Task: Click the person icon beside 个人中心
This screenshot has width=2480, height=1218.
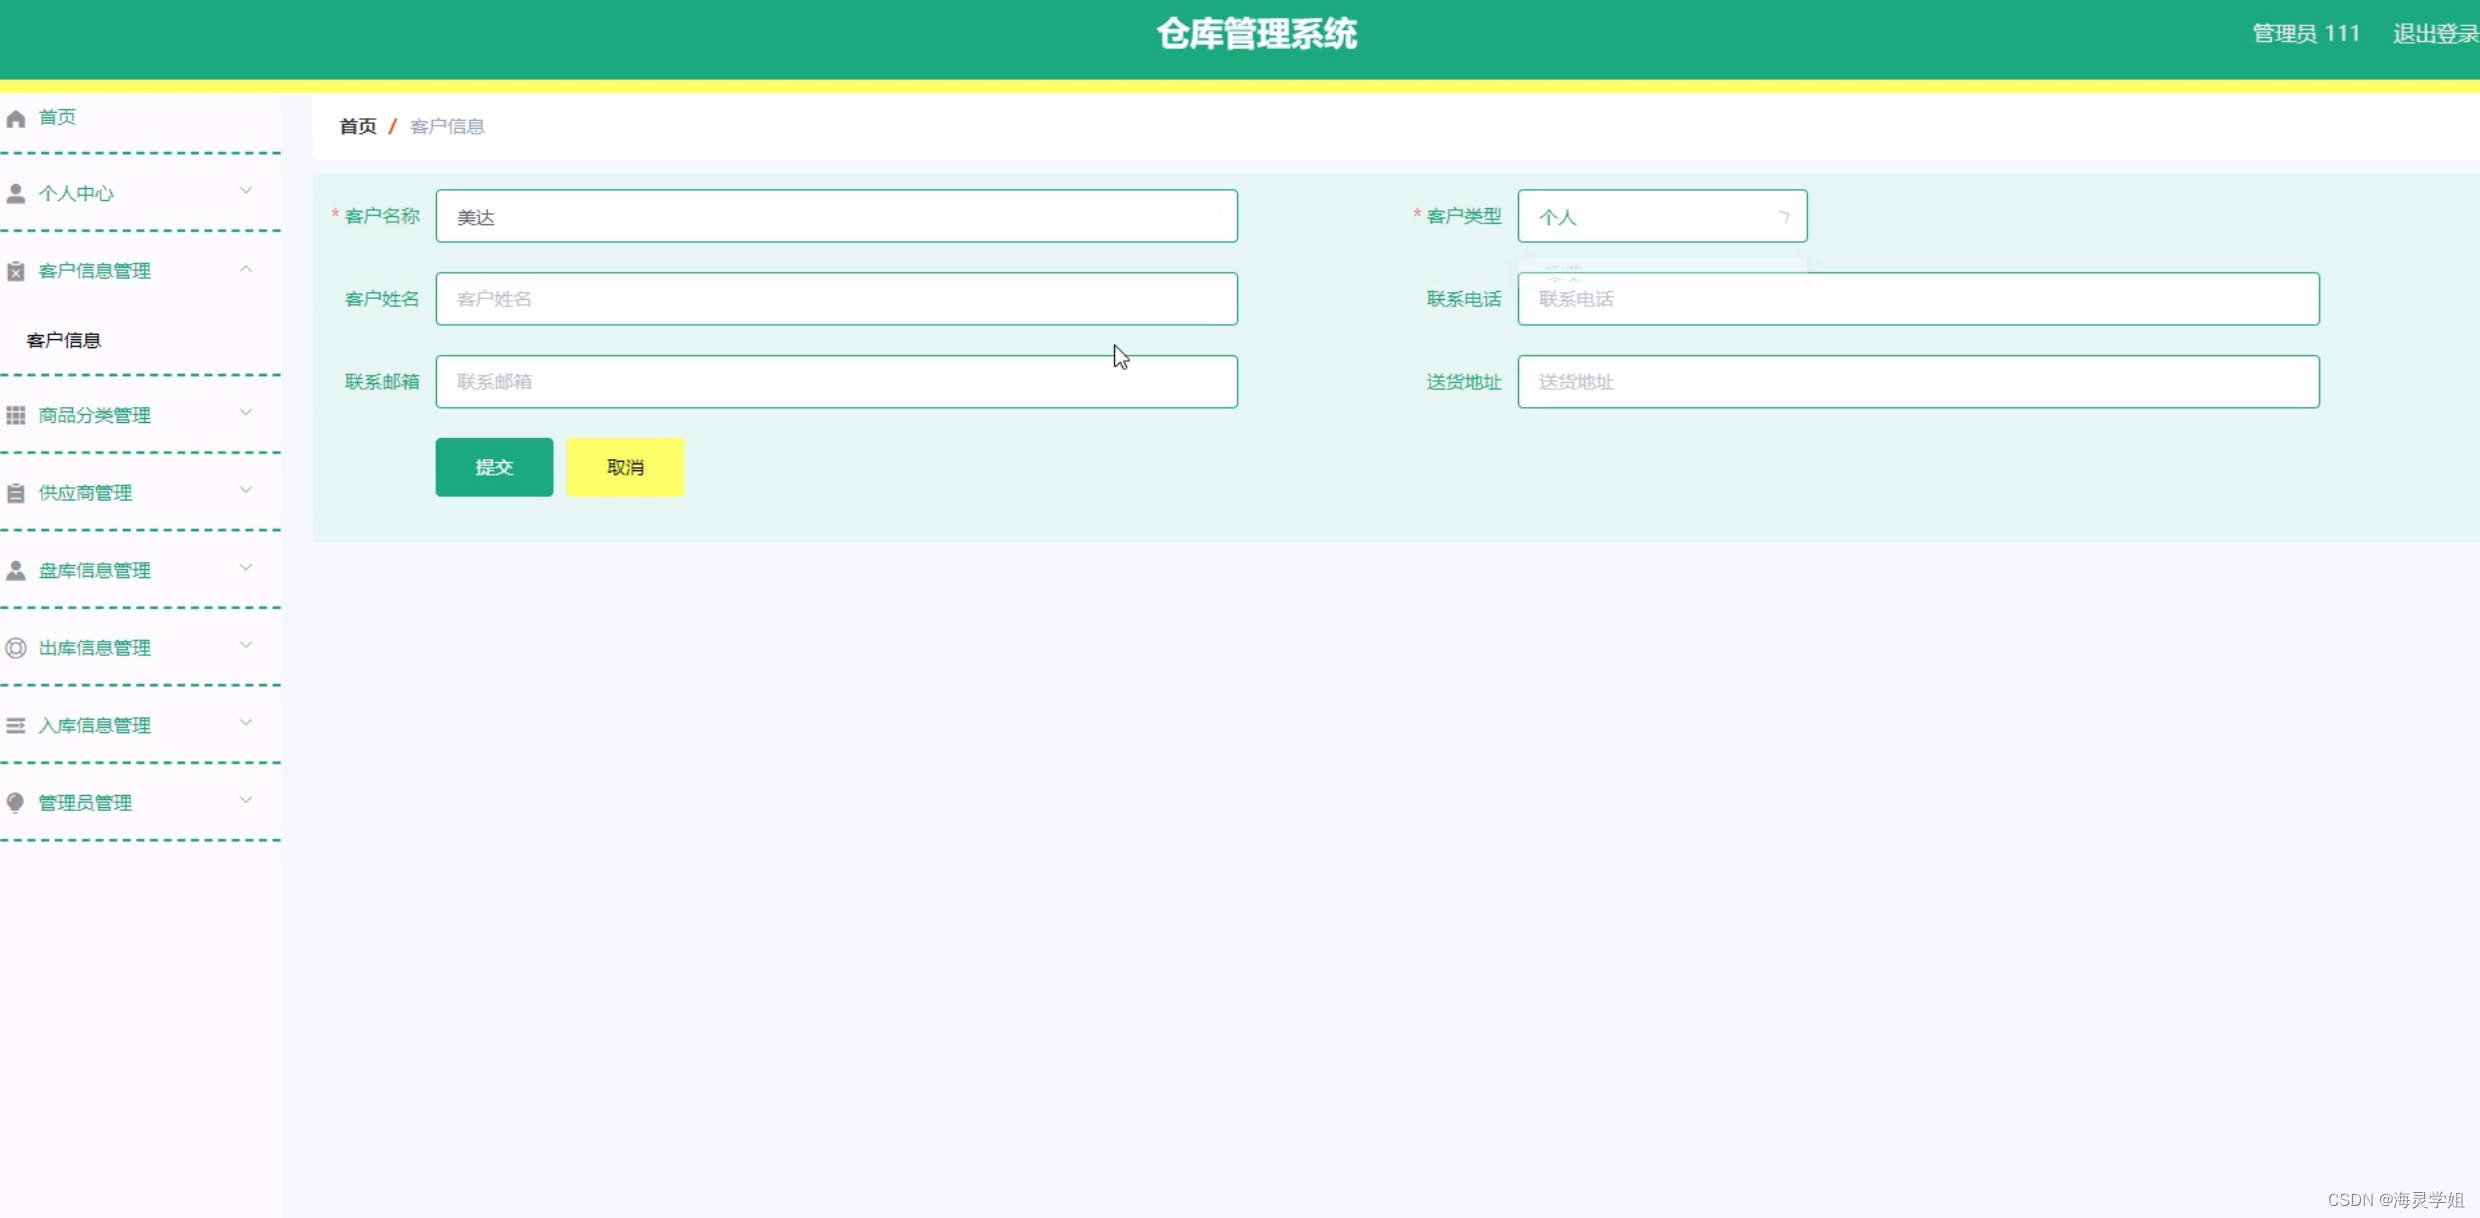Action: (16, 194)
